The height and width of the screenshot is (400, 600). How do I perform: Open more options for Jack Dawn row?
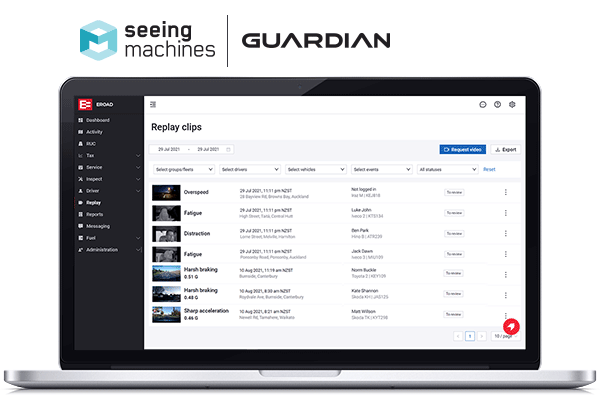coord(505,254)
